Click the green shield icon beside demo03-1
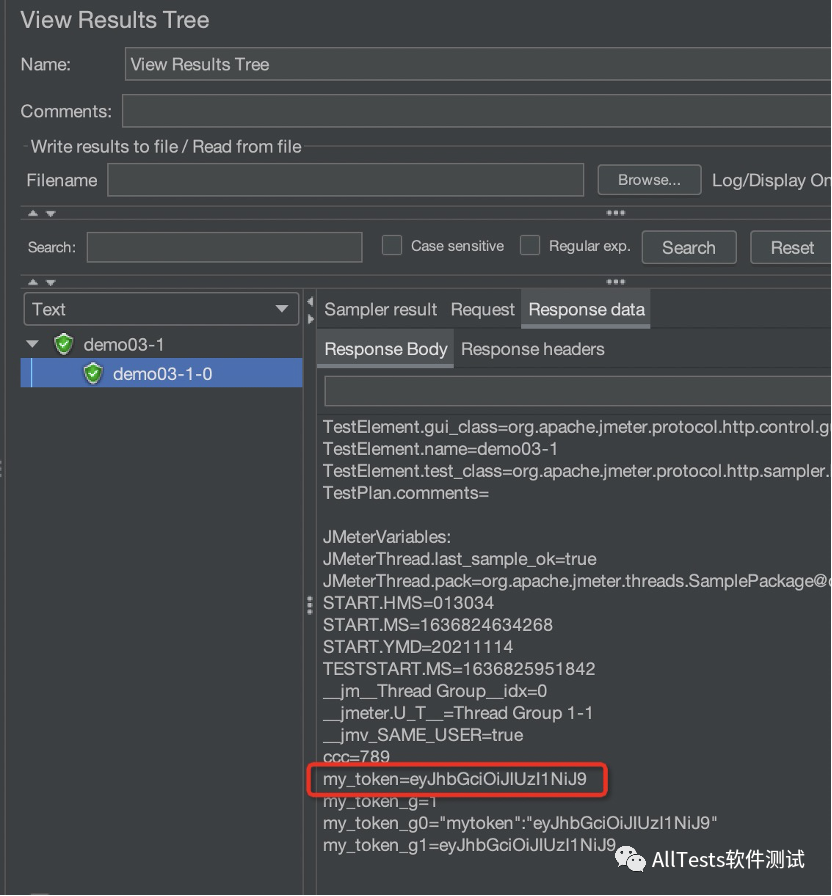This screenshot has width=832, height=896. pos(63,344)
